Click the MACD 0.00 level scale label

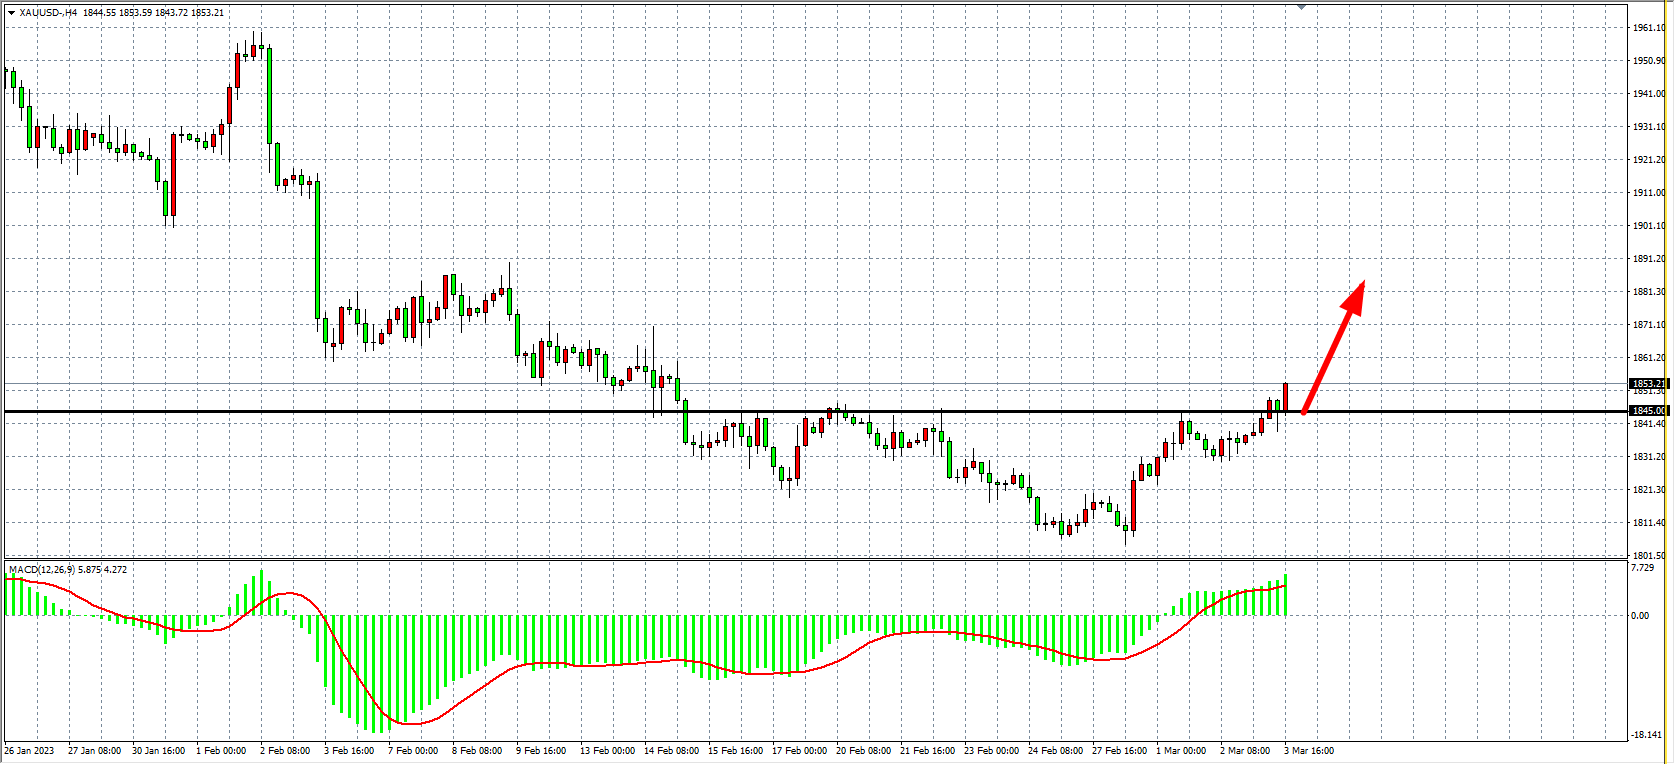pos(1640,616)
